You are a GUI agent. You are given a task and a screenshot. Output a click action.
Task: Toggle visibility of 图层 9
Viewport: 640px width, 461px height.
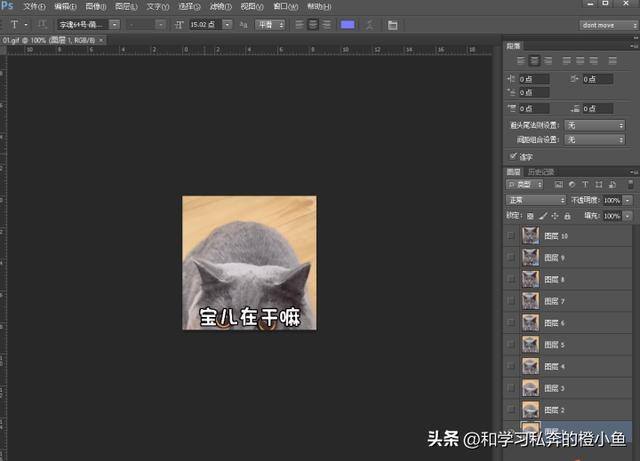511,257
